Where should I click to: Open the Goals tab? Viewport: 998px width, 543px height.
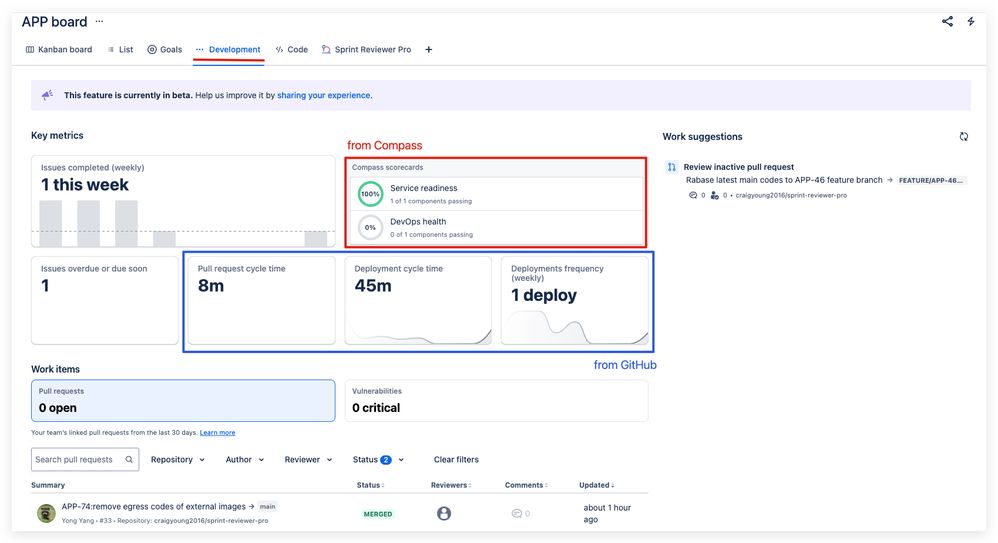click(165, 49)
